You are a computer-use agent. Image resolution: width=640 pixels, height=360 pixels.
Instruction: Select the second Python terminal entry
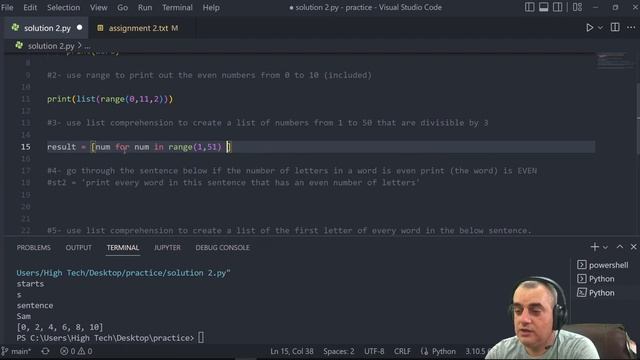pos(596,293)
